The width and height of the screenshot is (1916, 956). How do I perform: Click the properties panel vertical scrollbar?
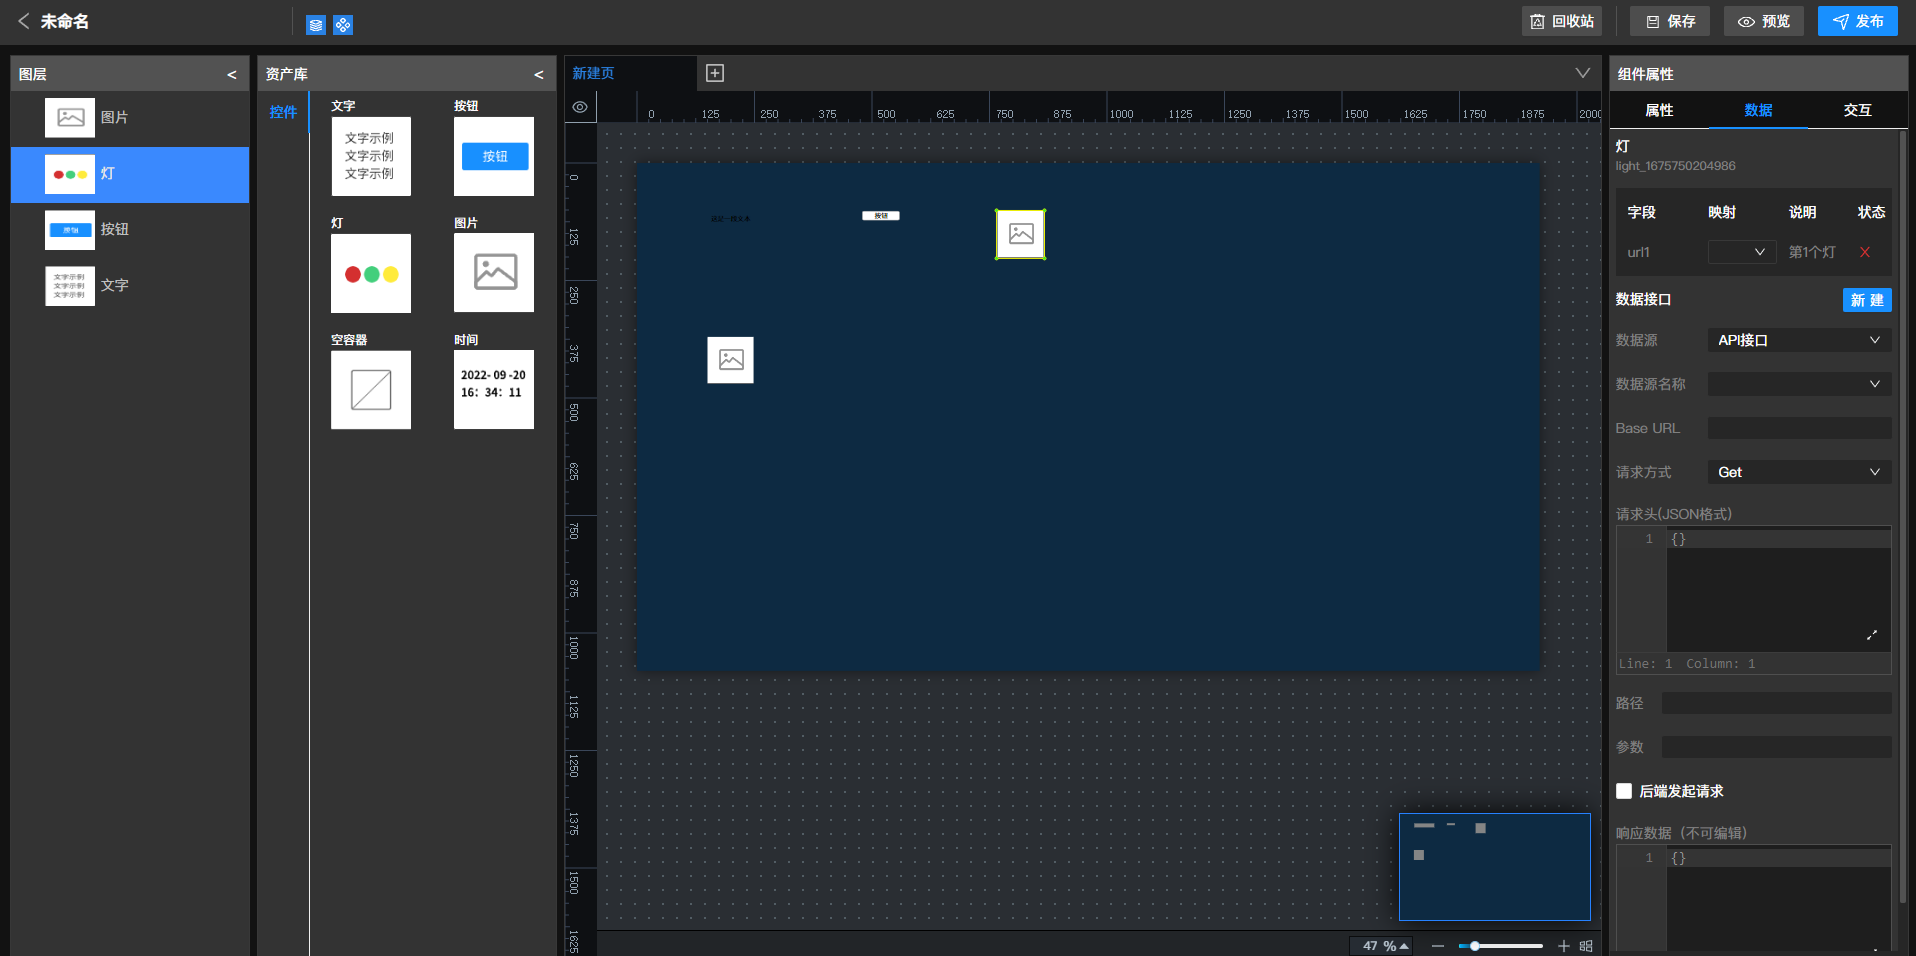pyautogui.click(x=1903, y=516)
